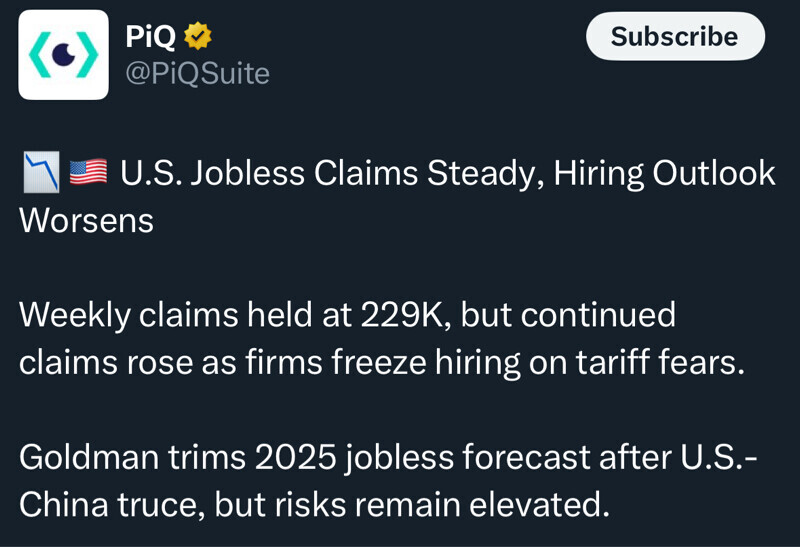Screen dimensions: 800x547
Task: Click the downward chart emoji
Action: (x=41, y=173)
